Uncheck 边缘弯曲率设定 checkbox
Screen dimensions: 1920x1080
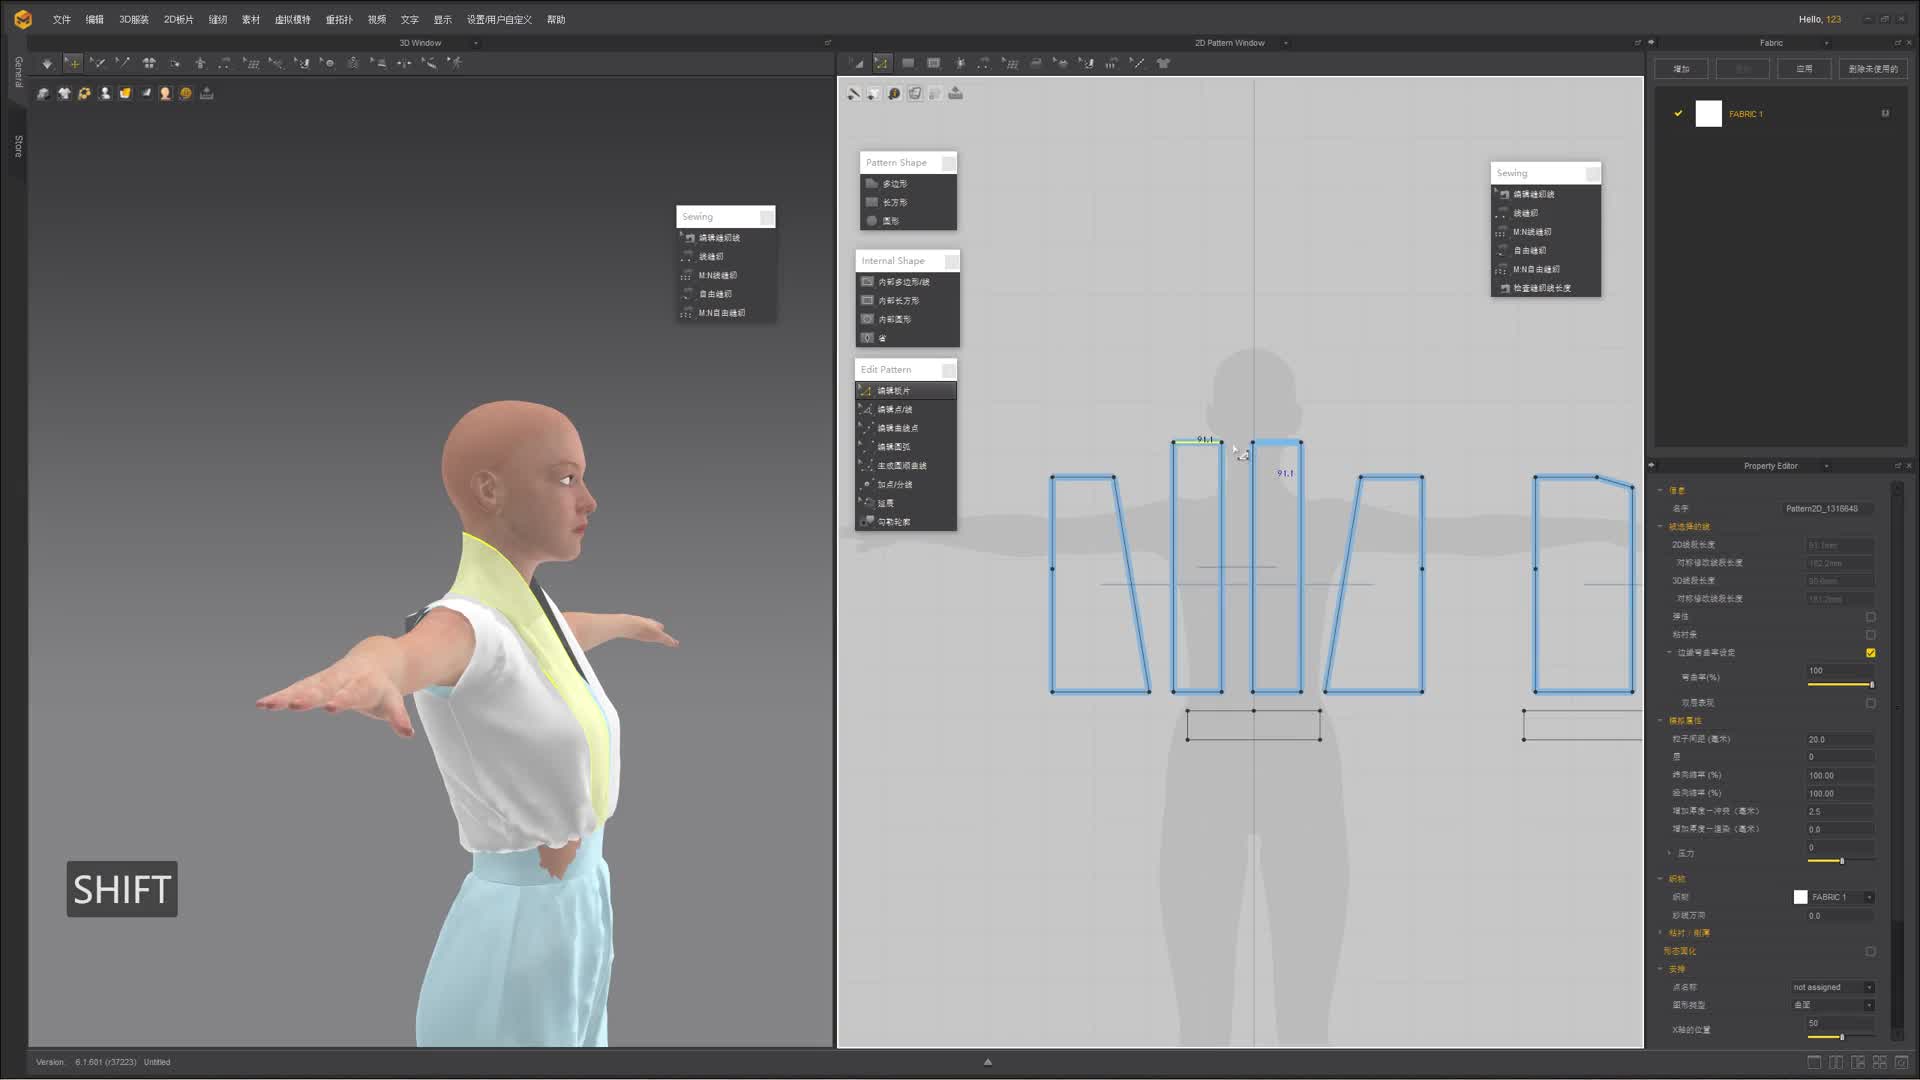[1870, 653]
